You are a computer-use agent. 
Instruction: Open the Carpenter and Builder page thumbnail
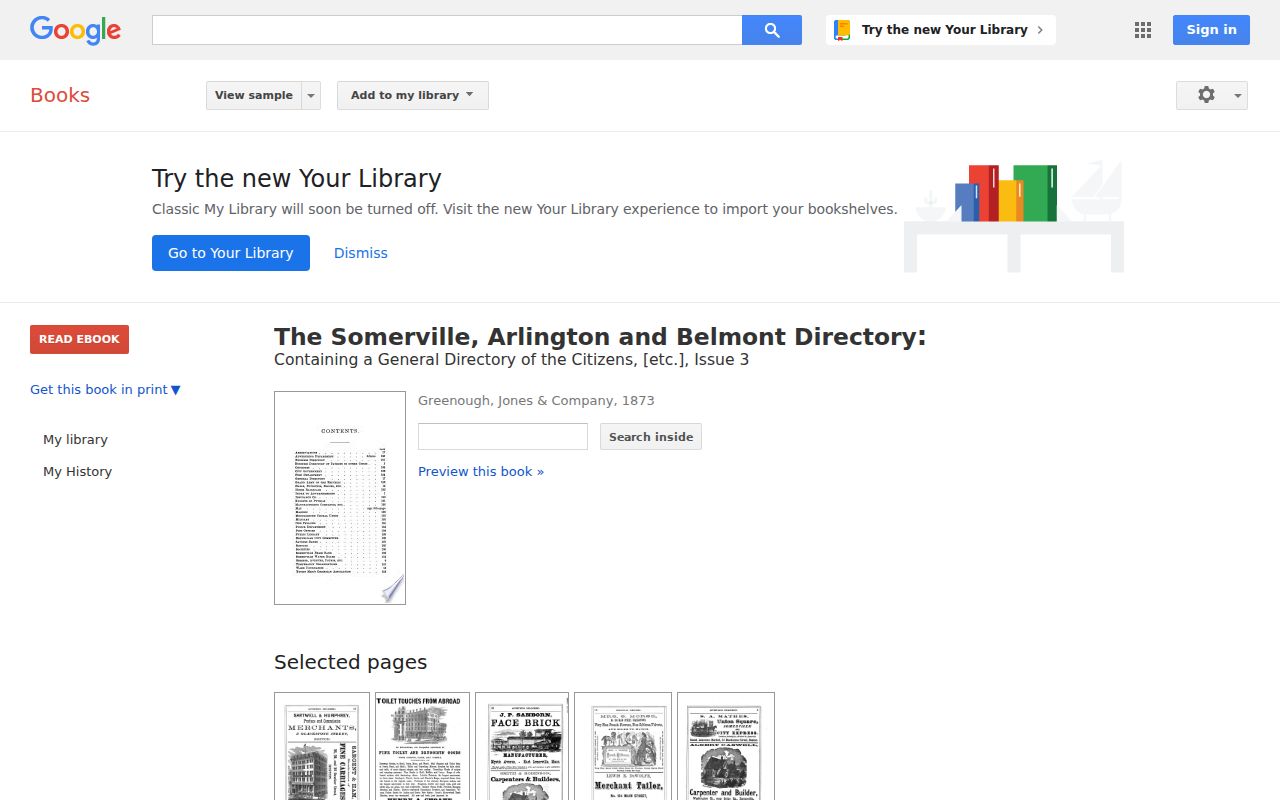point(726,746)
